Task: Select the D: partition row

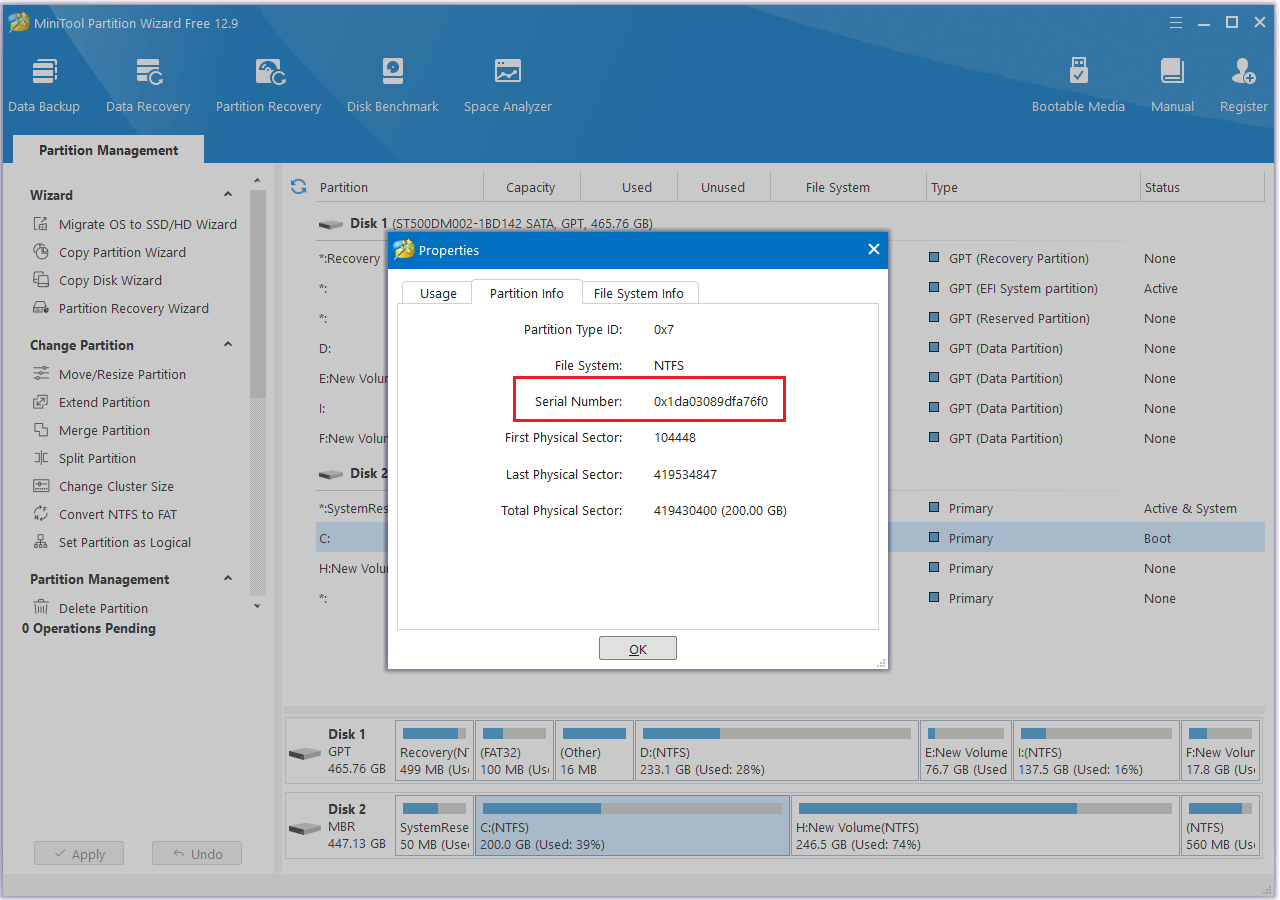Action: [790, 348]
